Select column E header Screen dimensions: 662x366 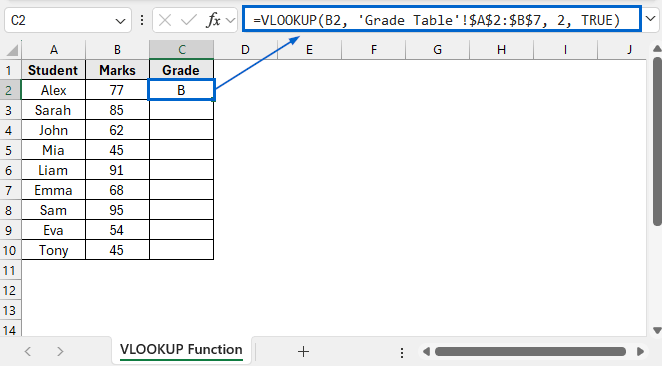[309, 50]
